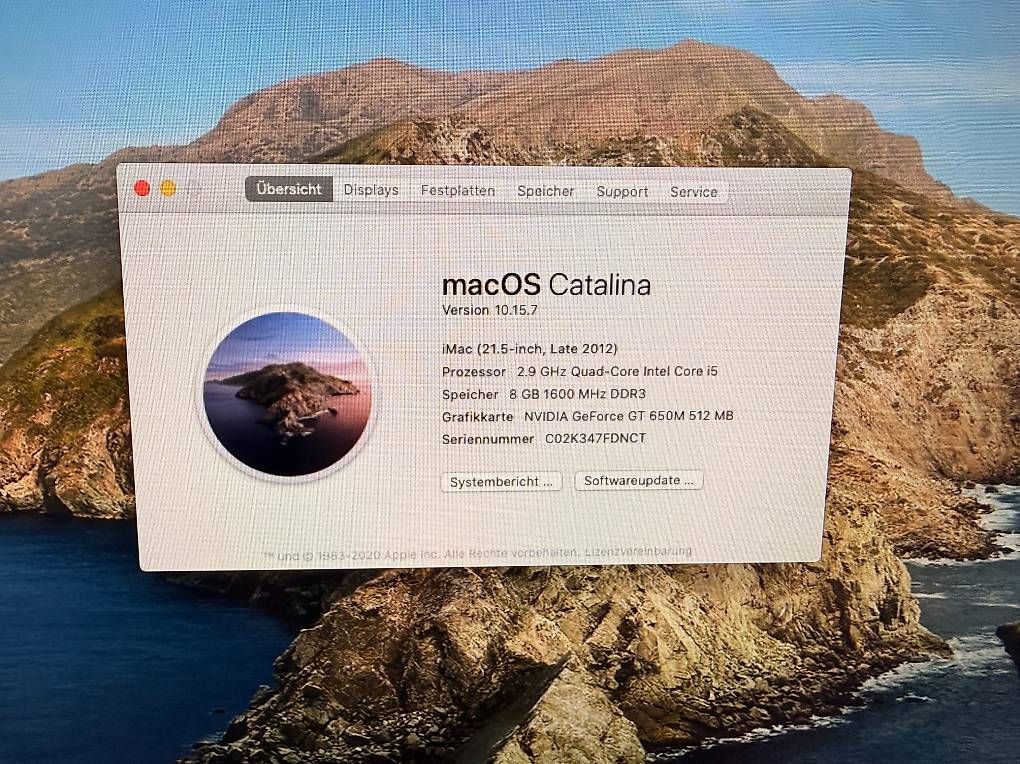Click the macOS Catalina island logo
The width and height of the screenshot is (1020, 764).
click(288, 394)
